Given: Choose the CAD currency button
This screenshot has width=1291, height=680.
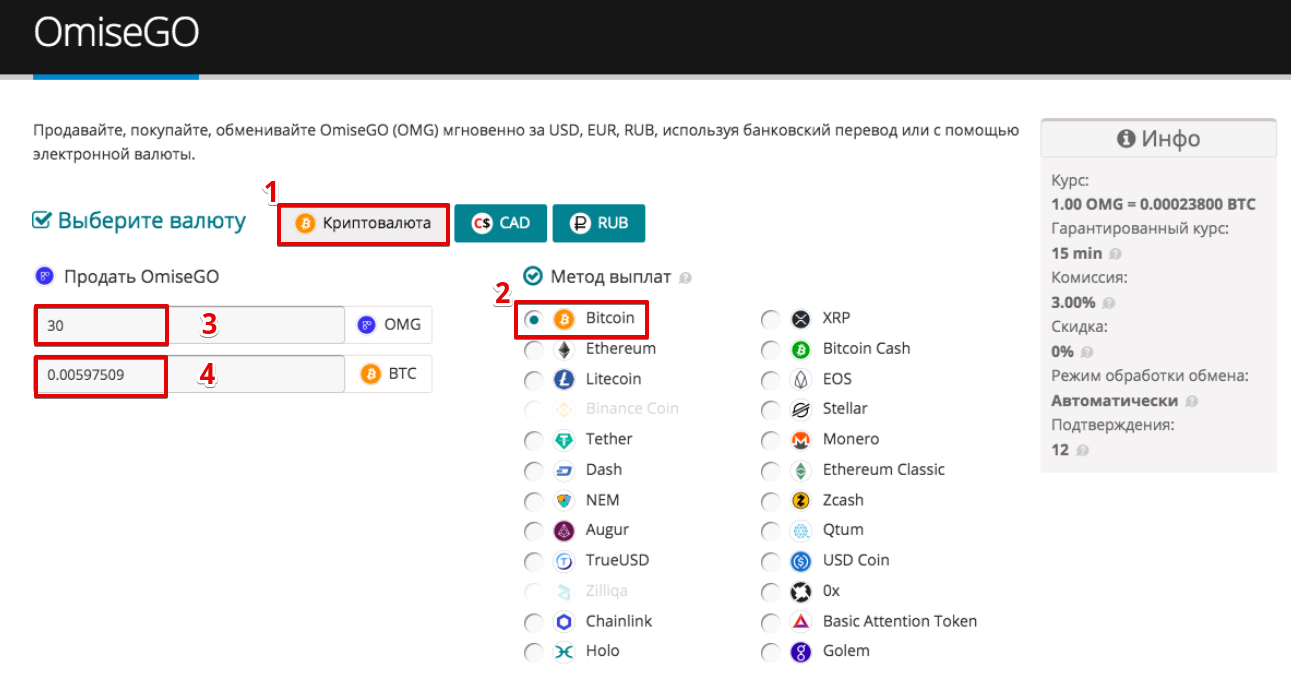Looking at the screenshot, I should [x=500, y=223].
